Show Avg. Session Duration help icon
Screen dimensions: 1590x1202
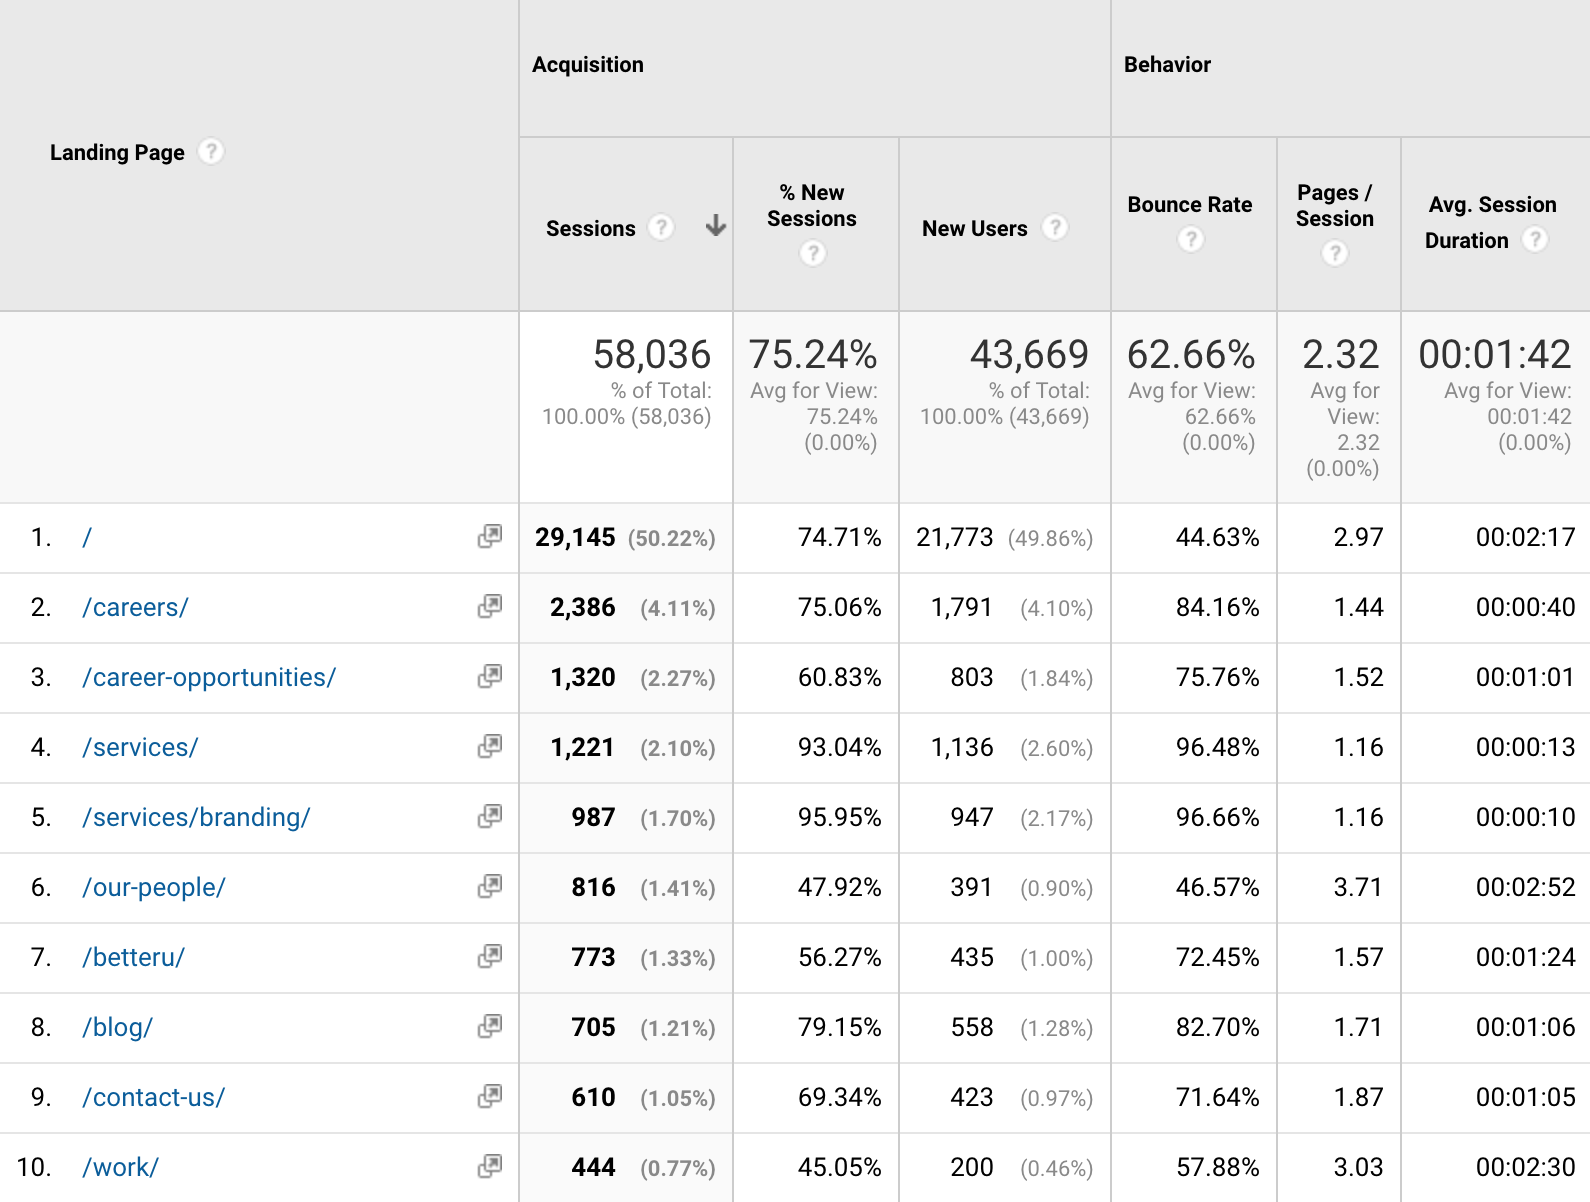click(x=1535, y=240)
